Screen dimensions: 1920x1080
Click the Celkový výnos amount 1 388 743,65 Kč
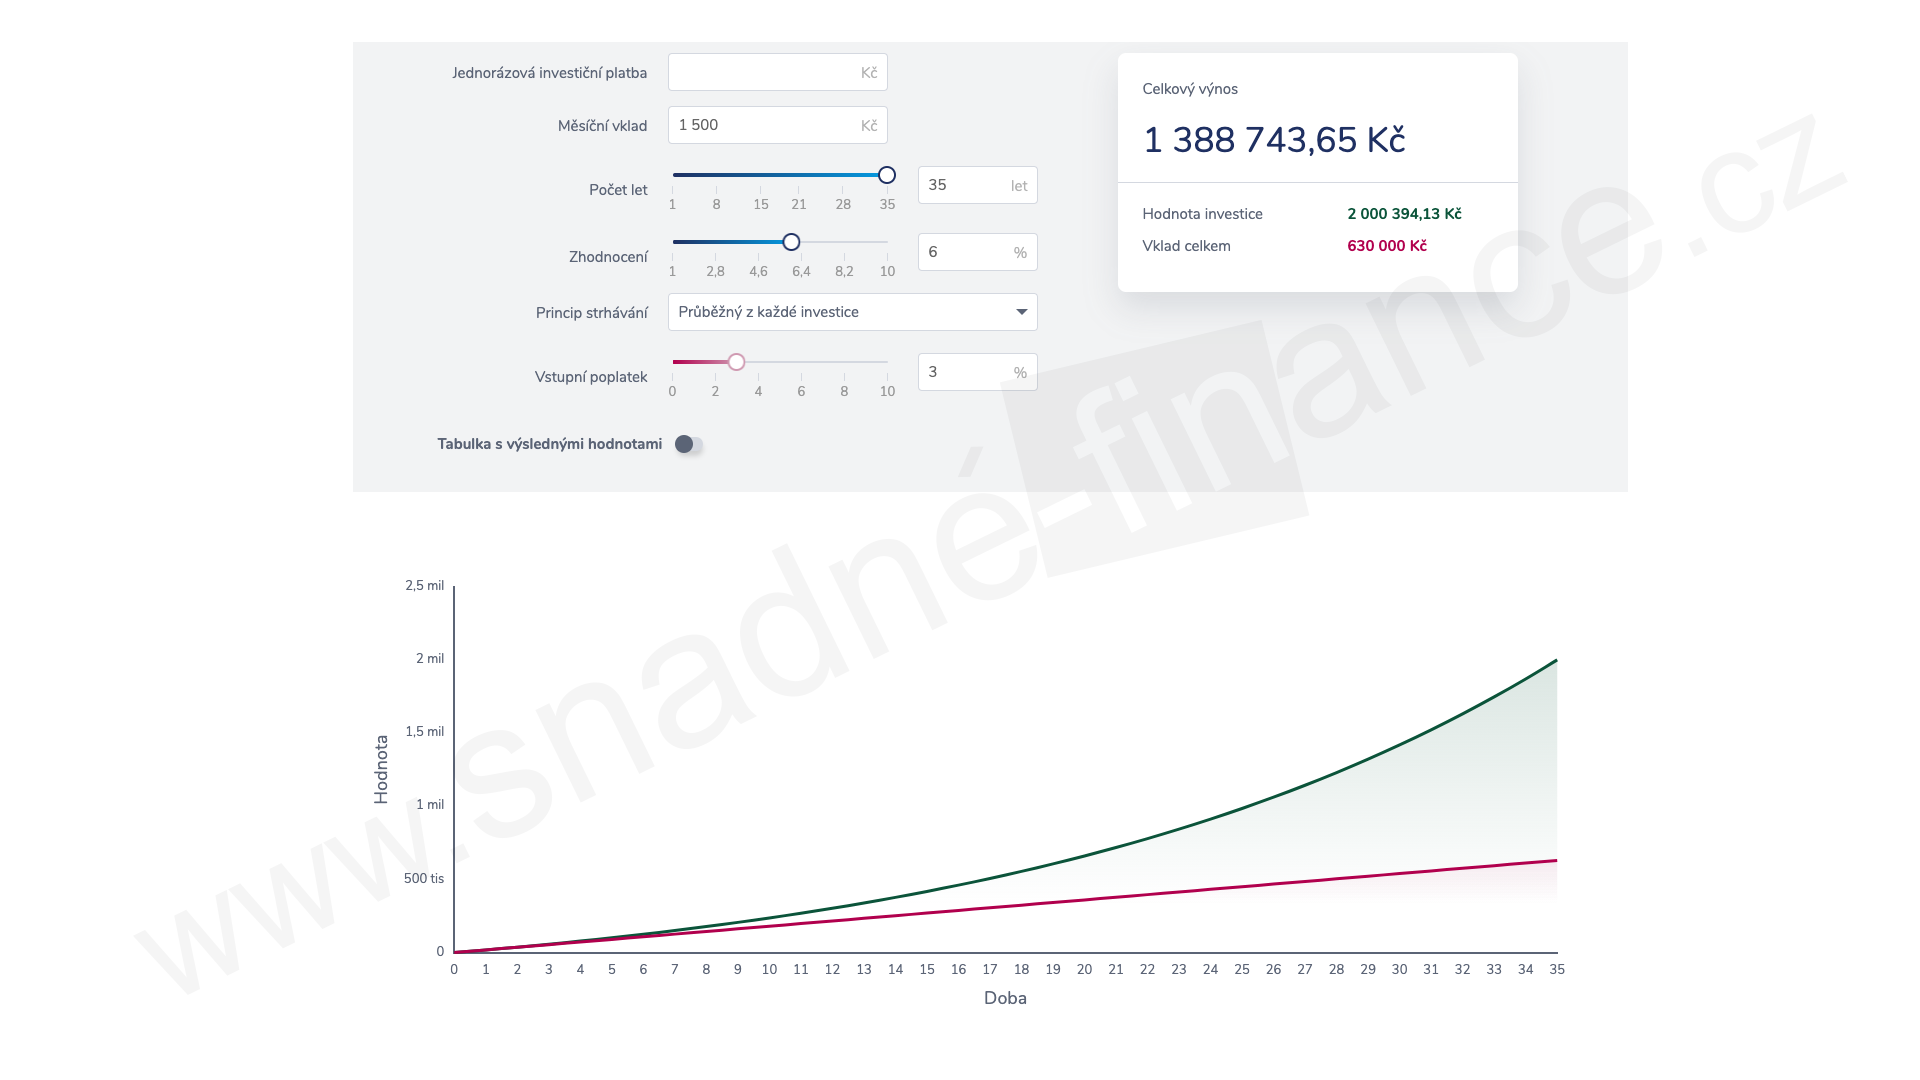tap(1273, 140)
